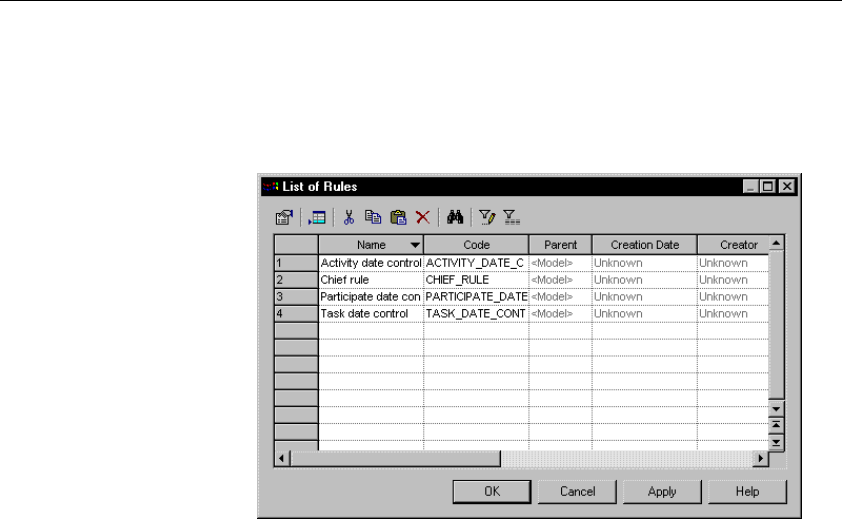Toggle the Enable/Disable Filter icon
This screenshot has width=842, height=519.
511,218
